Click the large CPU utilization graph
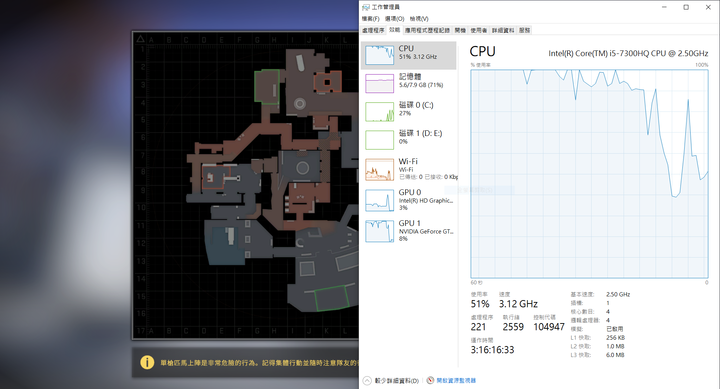Viewport: 720px width, 389px height. pos(589,174)
